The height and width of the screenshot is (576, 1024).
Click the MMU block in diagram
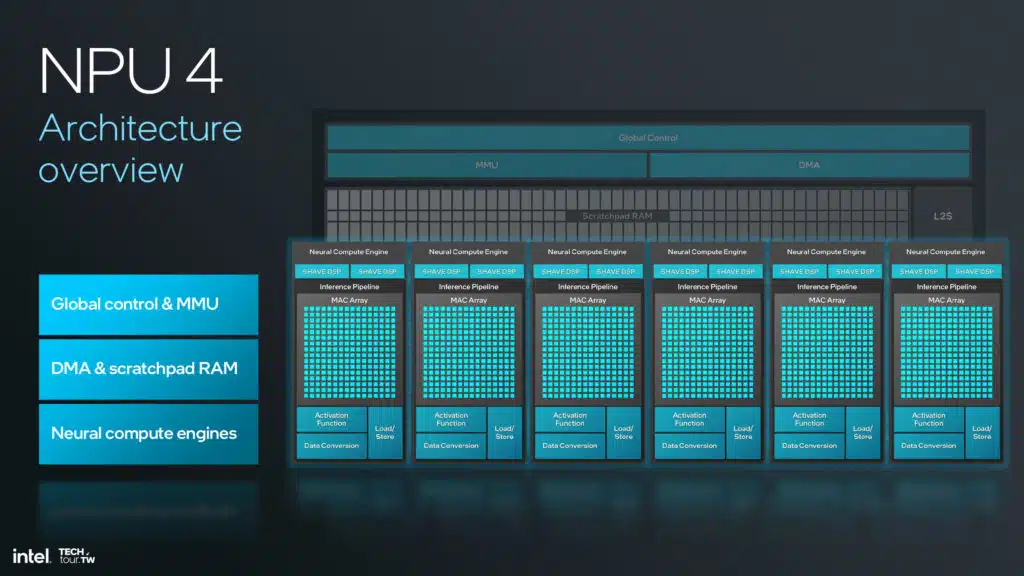[x=487, y=165]
